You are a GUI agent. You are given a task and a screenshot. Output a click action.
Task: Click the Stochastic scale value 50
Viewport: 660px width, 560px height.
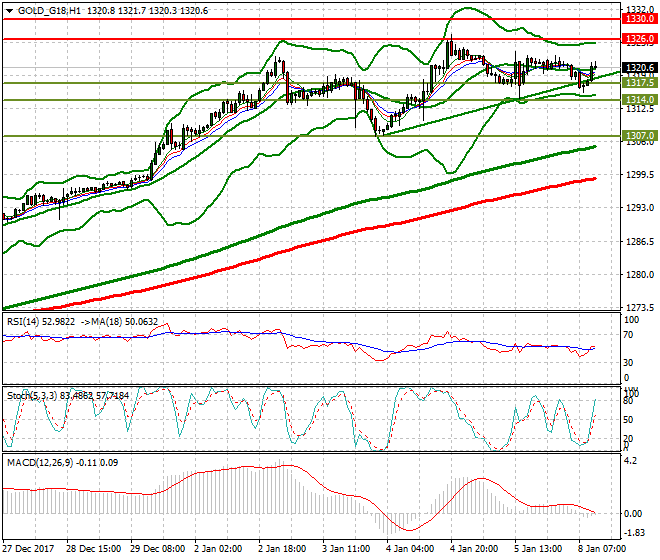628,419
